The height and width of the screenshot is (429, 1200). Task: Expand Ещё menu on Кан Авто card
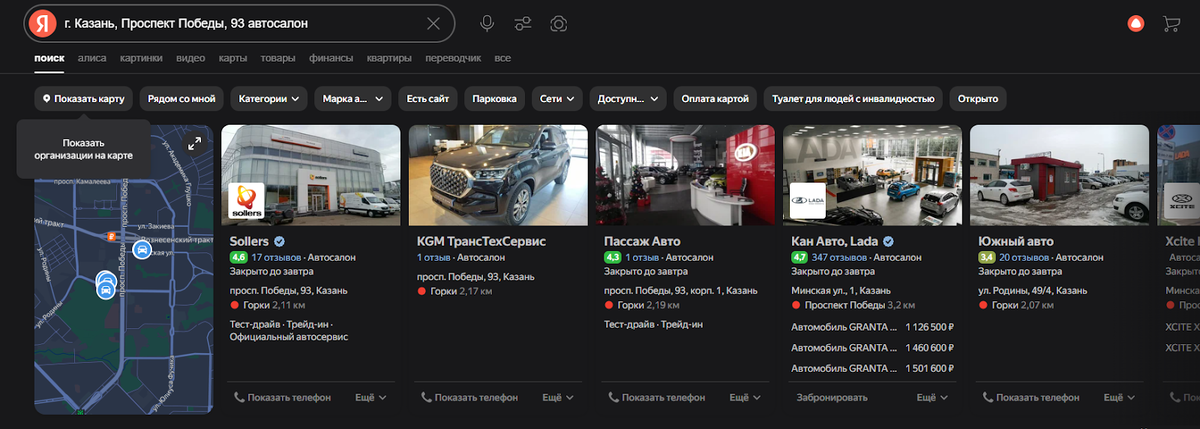(x=933, y=397)
